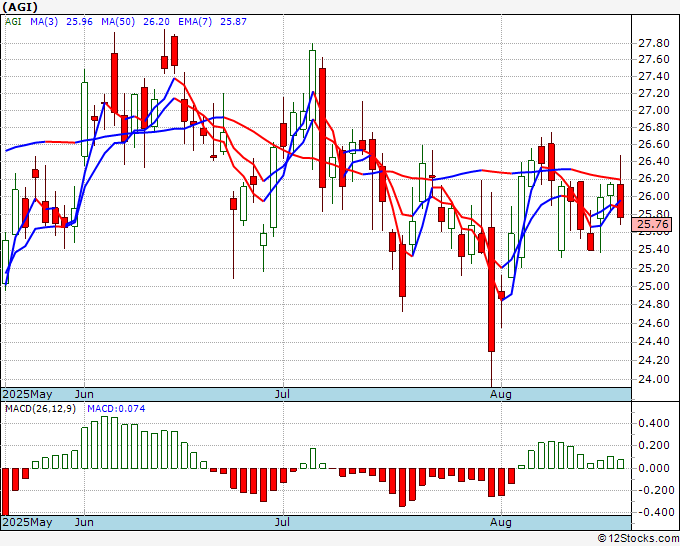This screenshot has height=546, width=680.
Task: Click the 24.60 price axis label
Action: coord(654,323)
